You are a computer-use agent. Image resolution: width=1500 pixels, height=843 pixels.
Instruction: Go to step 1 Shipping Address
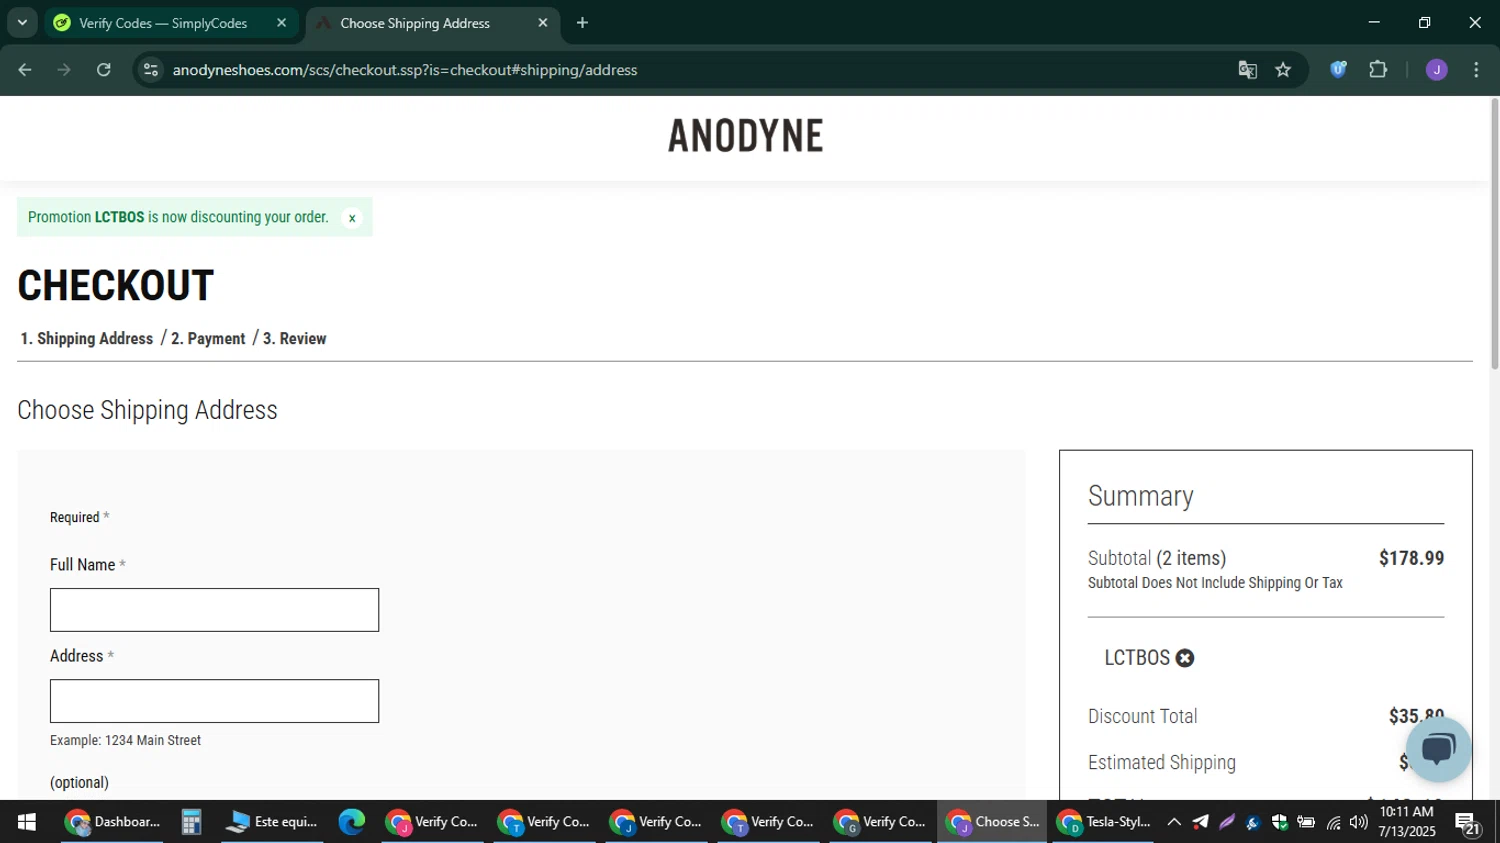pyautogui.click(x=87, y=339)
